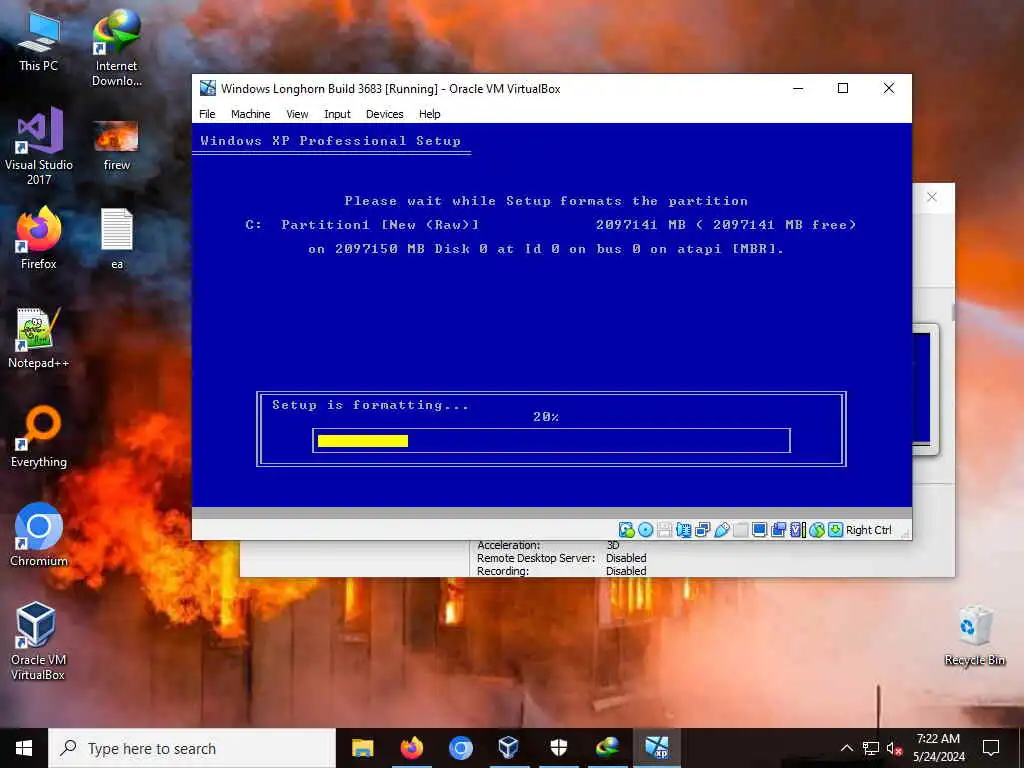
Task: Select the firew image file icon
Action: [x=116, y=145]
